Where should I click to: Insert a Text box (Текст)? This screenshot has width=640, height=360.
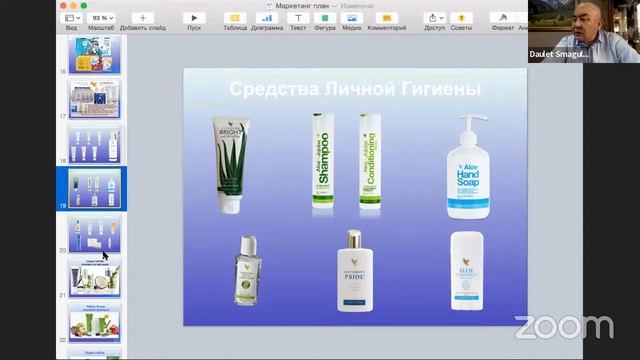click(x=298, y=18)
